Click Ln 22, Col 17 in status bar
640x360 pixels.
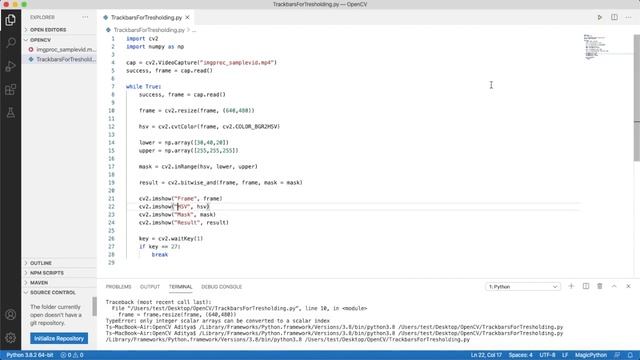click(x=486, y=355)
